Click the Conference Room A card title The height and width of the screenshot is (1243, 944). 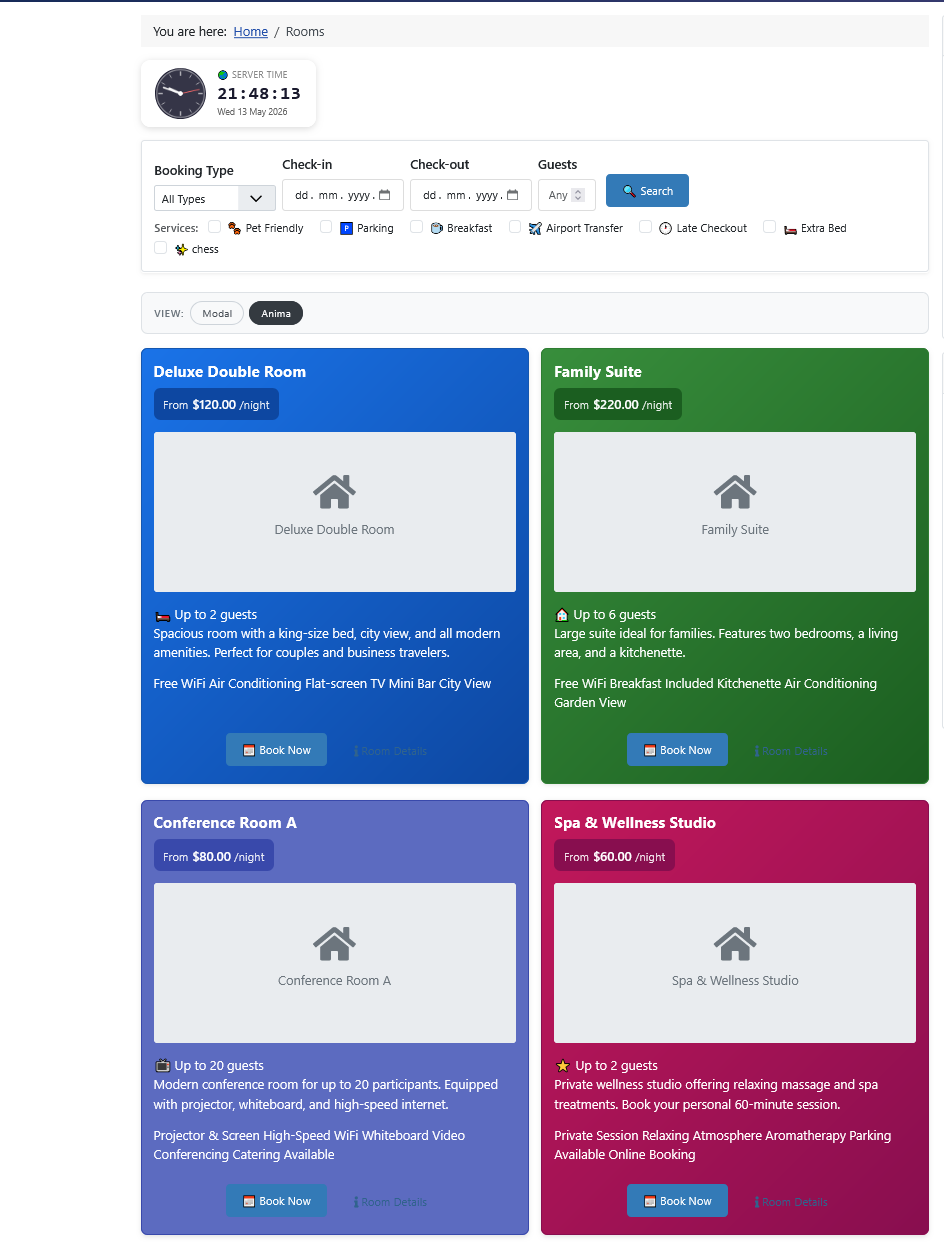tap(225, 822)
